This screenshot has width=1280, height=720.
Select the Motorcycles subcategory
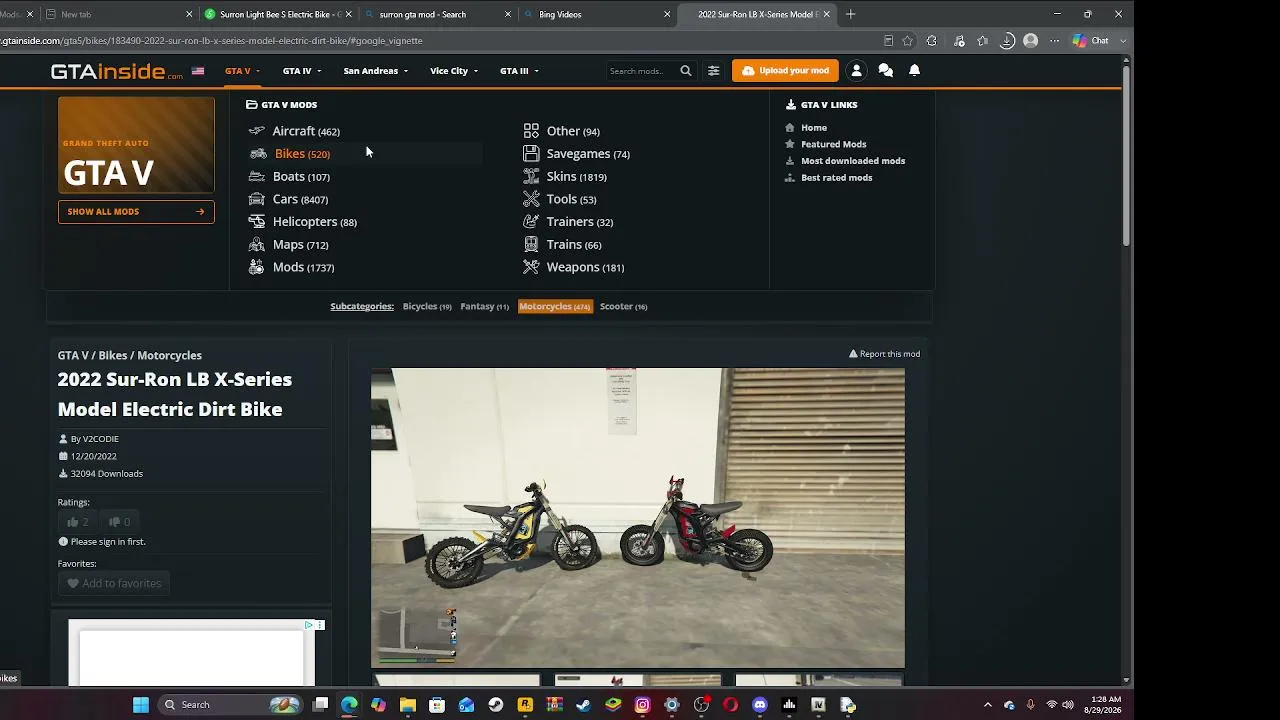(x=555, y=306)
